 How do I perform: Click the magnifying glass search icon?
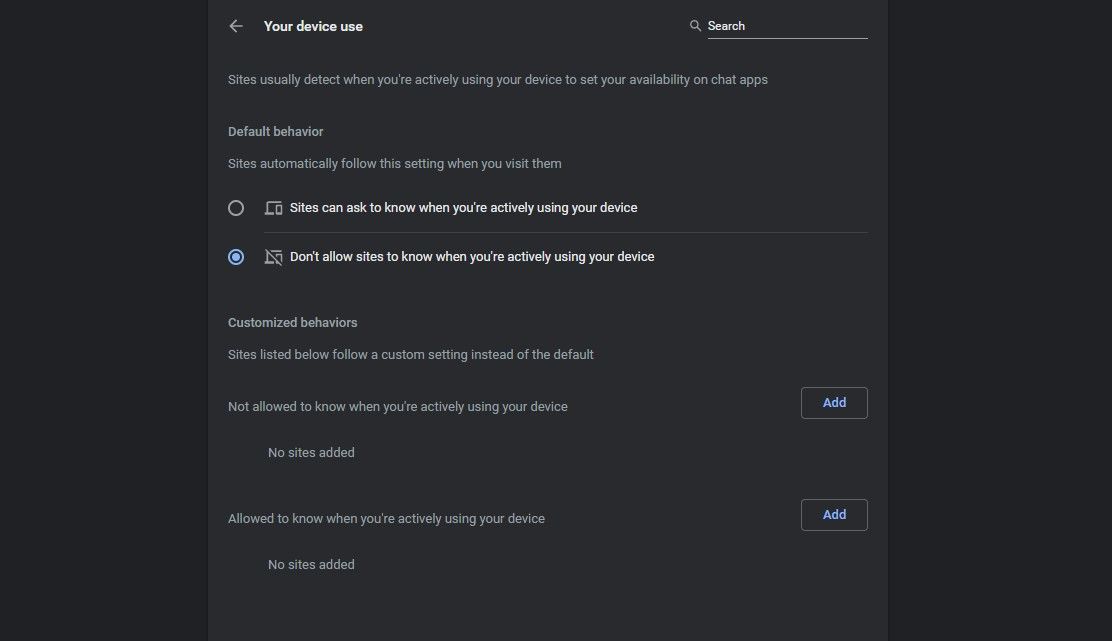tap(695, 26)
